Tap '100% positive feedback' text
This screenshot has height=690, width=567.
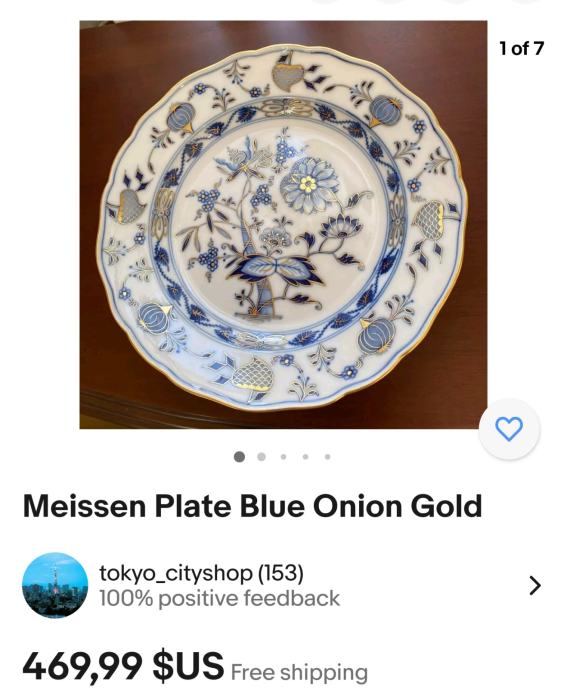click(219, 598)
